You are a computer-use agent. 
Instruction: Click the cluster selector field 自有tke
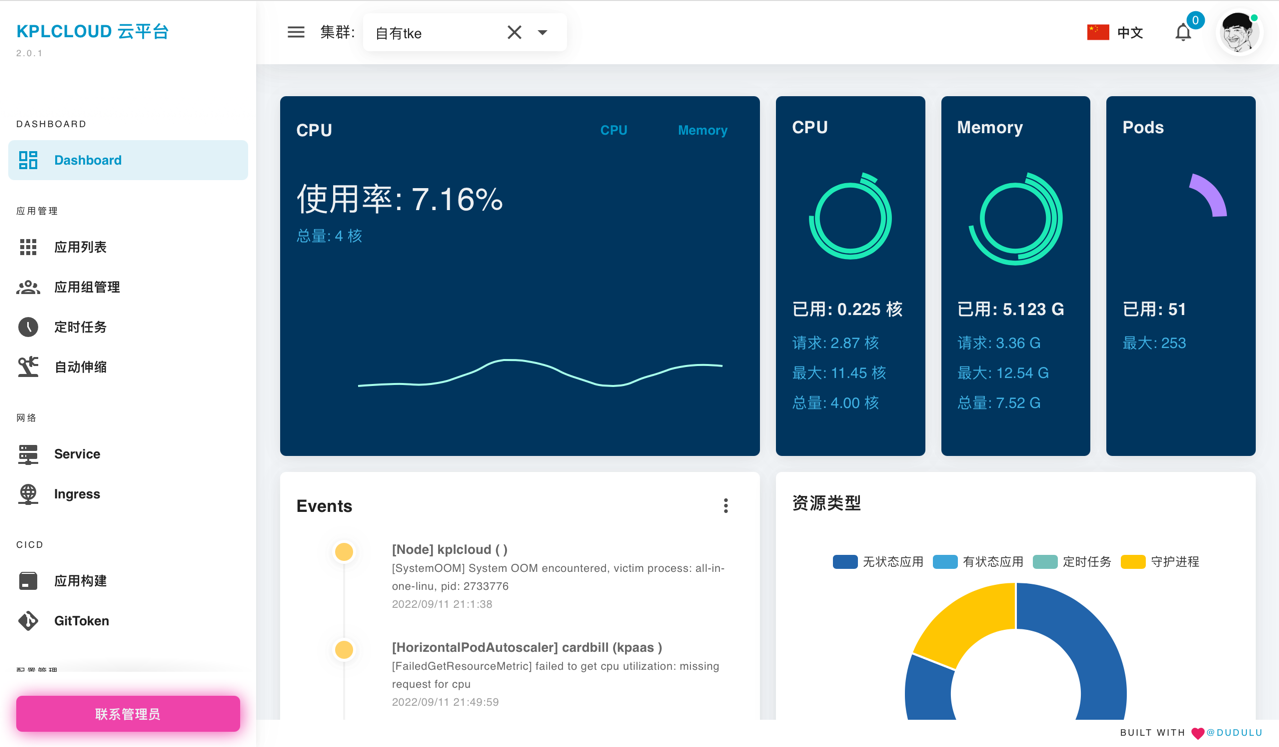(x=464, y=32)
